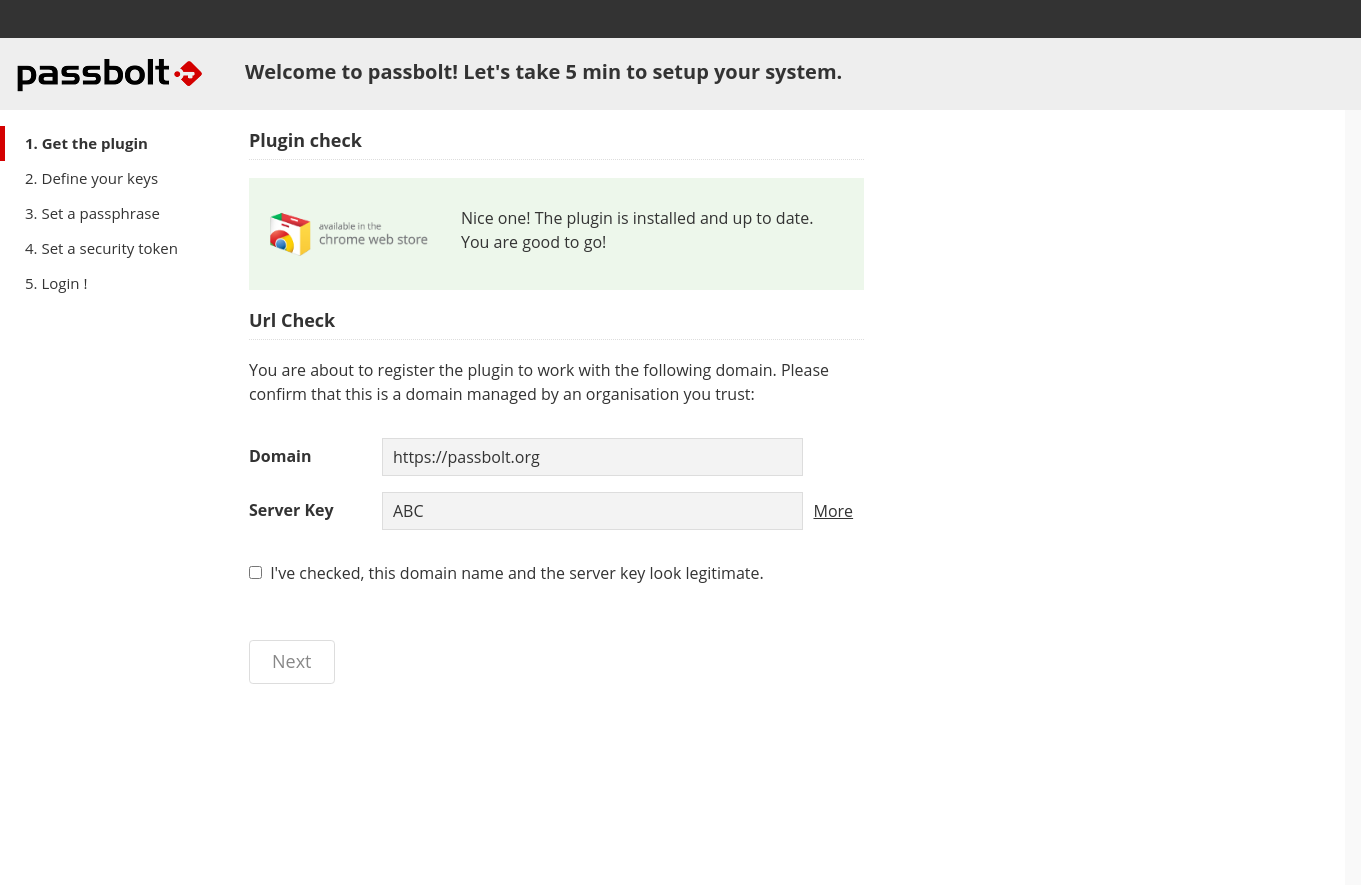Screen dimensions: 1361x885
Task: Open the More link next to Server Key
Action: click(x=833, y=511)
